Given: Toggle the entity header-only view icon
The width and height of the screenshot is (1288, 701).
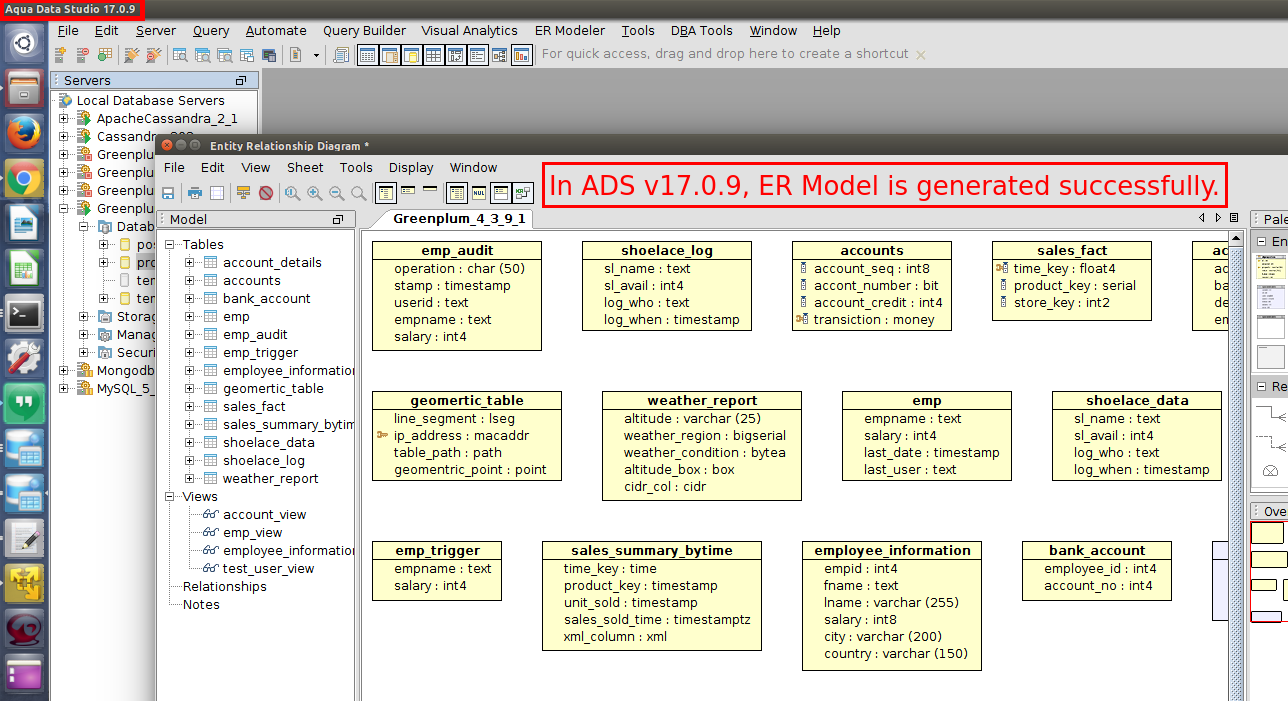Looking at the screenshot, I should pos(430,188).
